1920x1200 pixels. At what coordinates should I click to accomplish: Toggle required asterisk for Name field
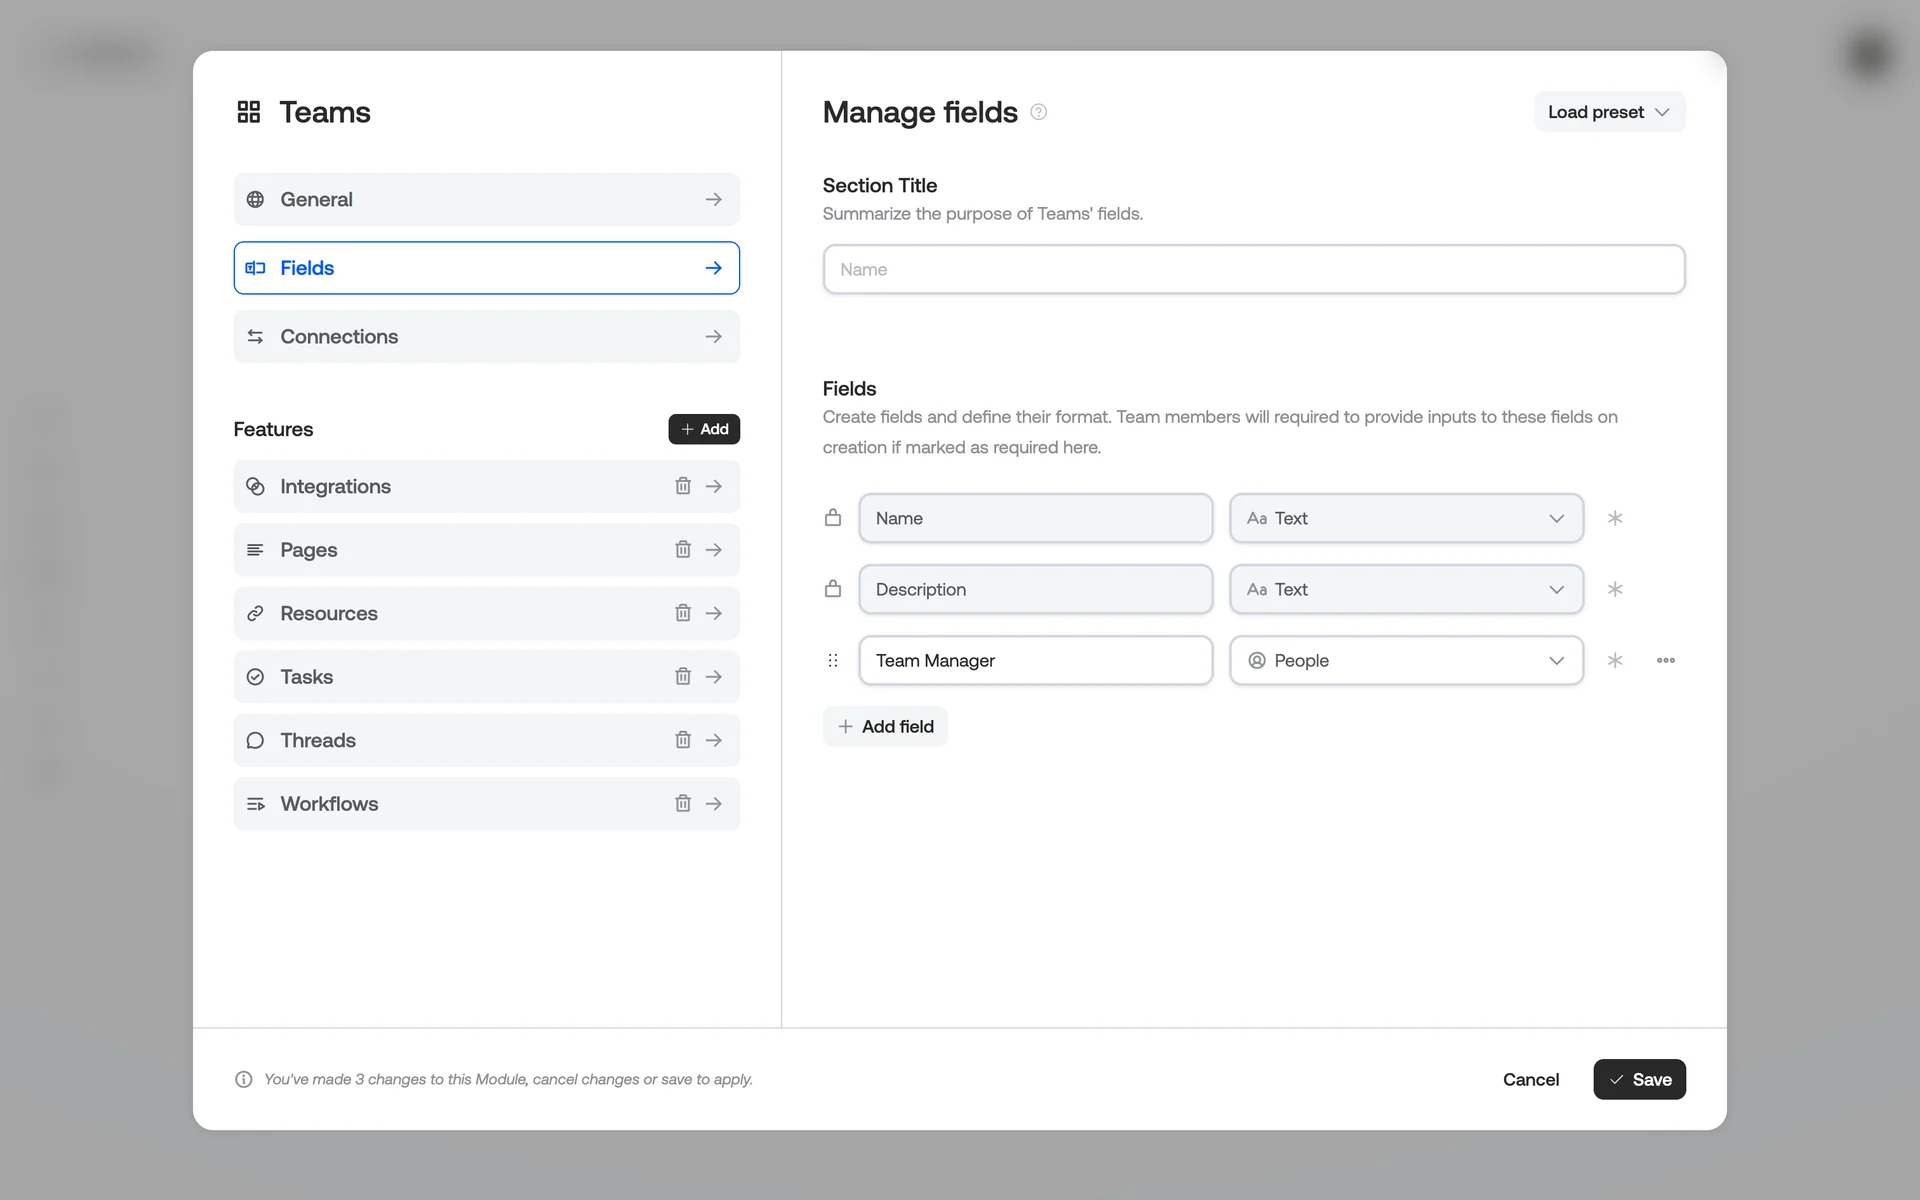click(1615, 518)
